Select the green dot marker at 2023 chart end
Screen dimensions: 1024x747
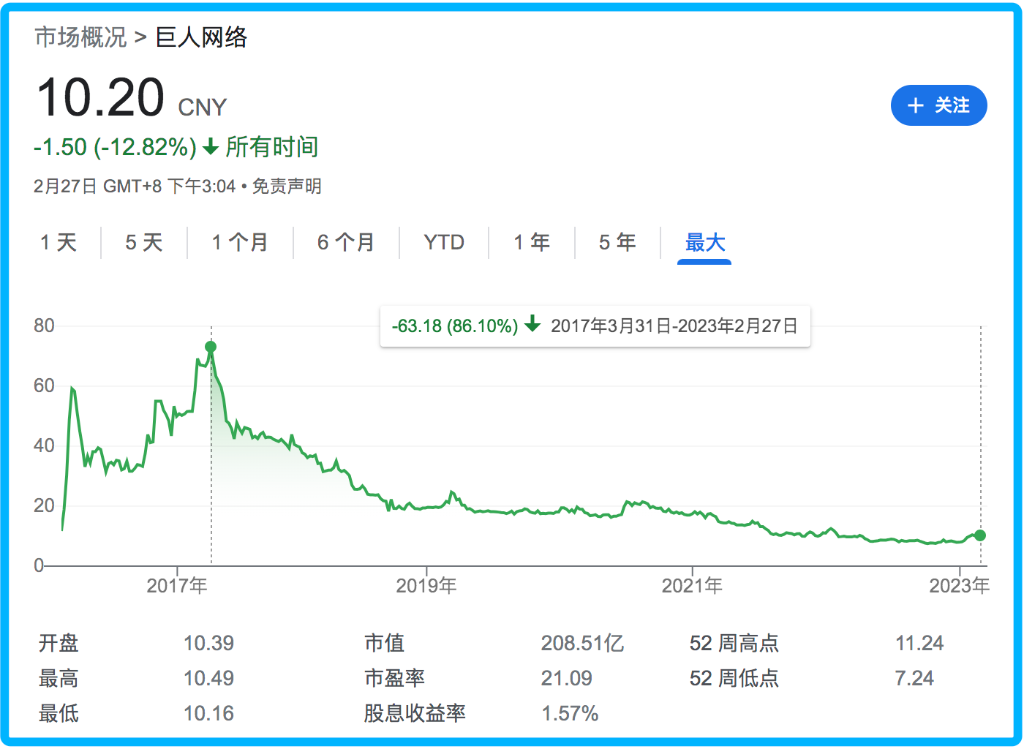(x=980, y=536)
